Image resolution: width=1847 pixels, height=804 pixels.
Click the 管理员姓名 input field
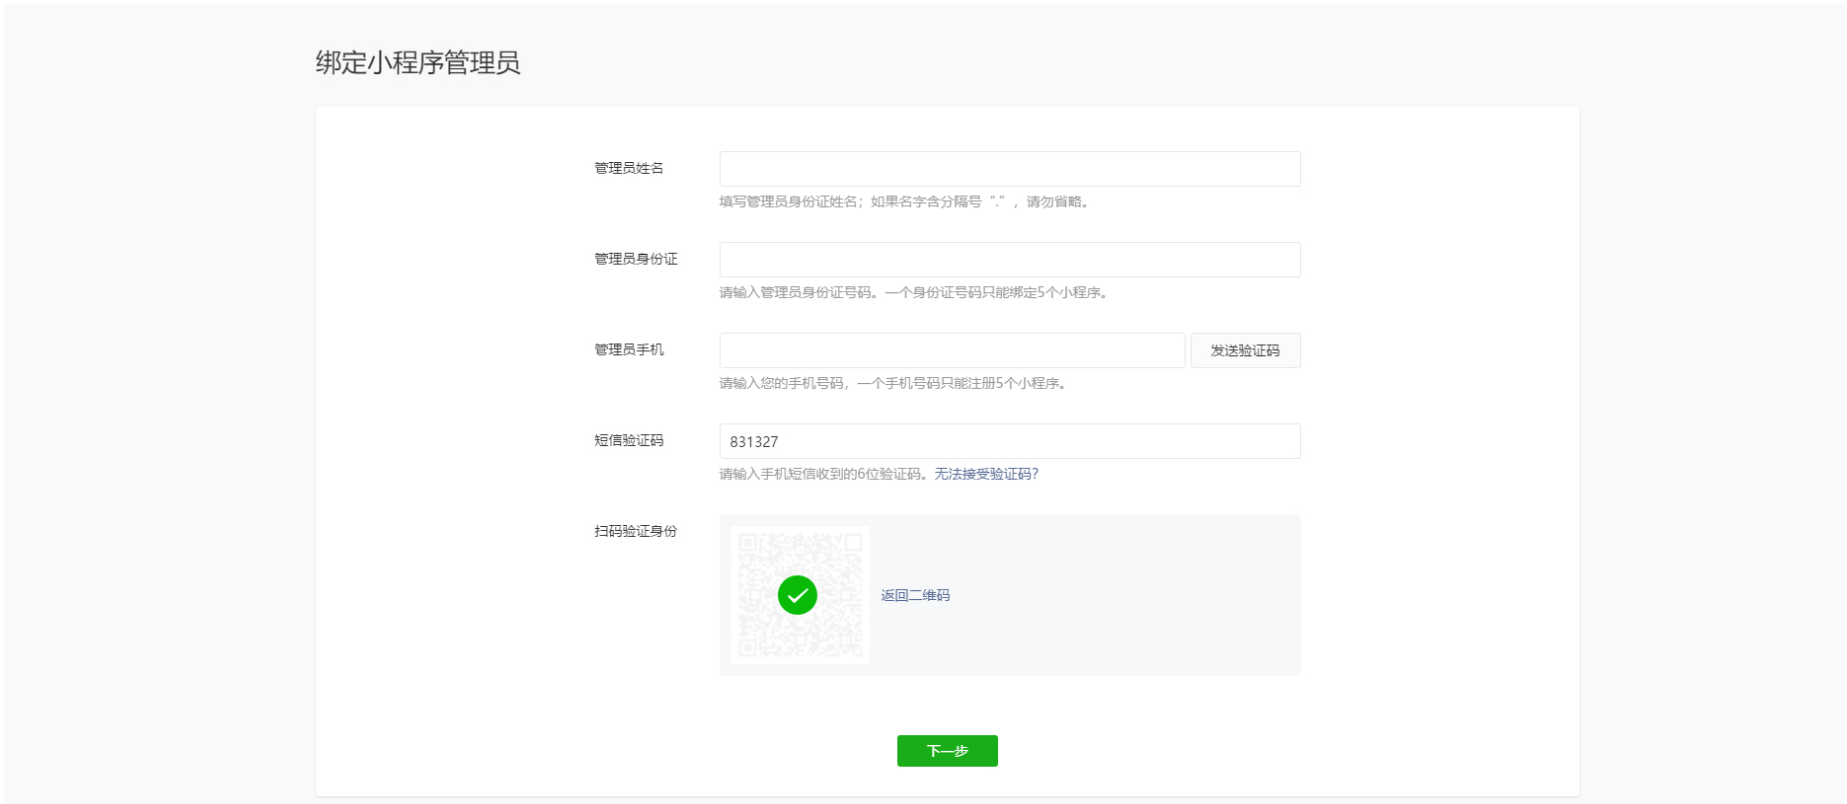[x=1009, y=169]
